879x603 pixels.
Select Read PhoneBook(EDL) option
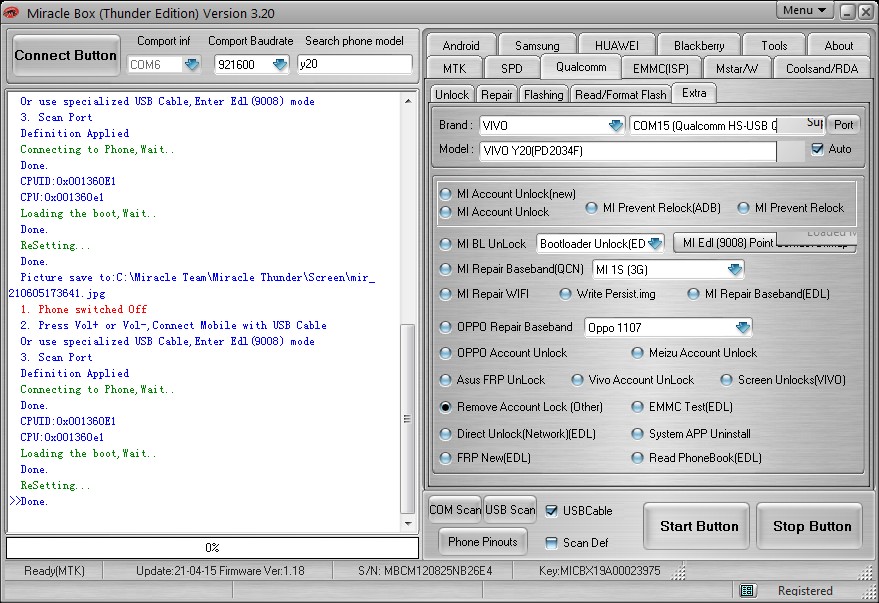pyautogui.click(x=637, y=458)
